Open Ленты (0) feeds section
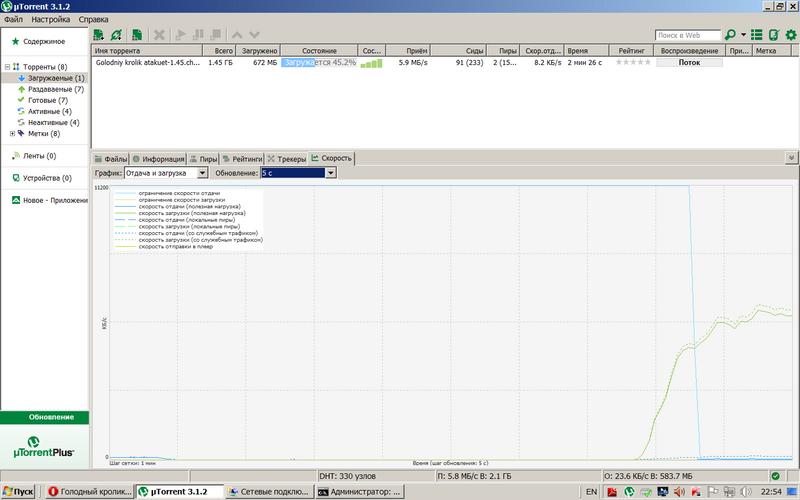Image resolution: width=800 pixels, height=500 pixels. (x=39, y=156)
